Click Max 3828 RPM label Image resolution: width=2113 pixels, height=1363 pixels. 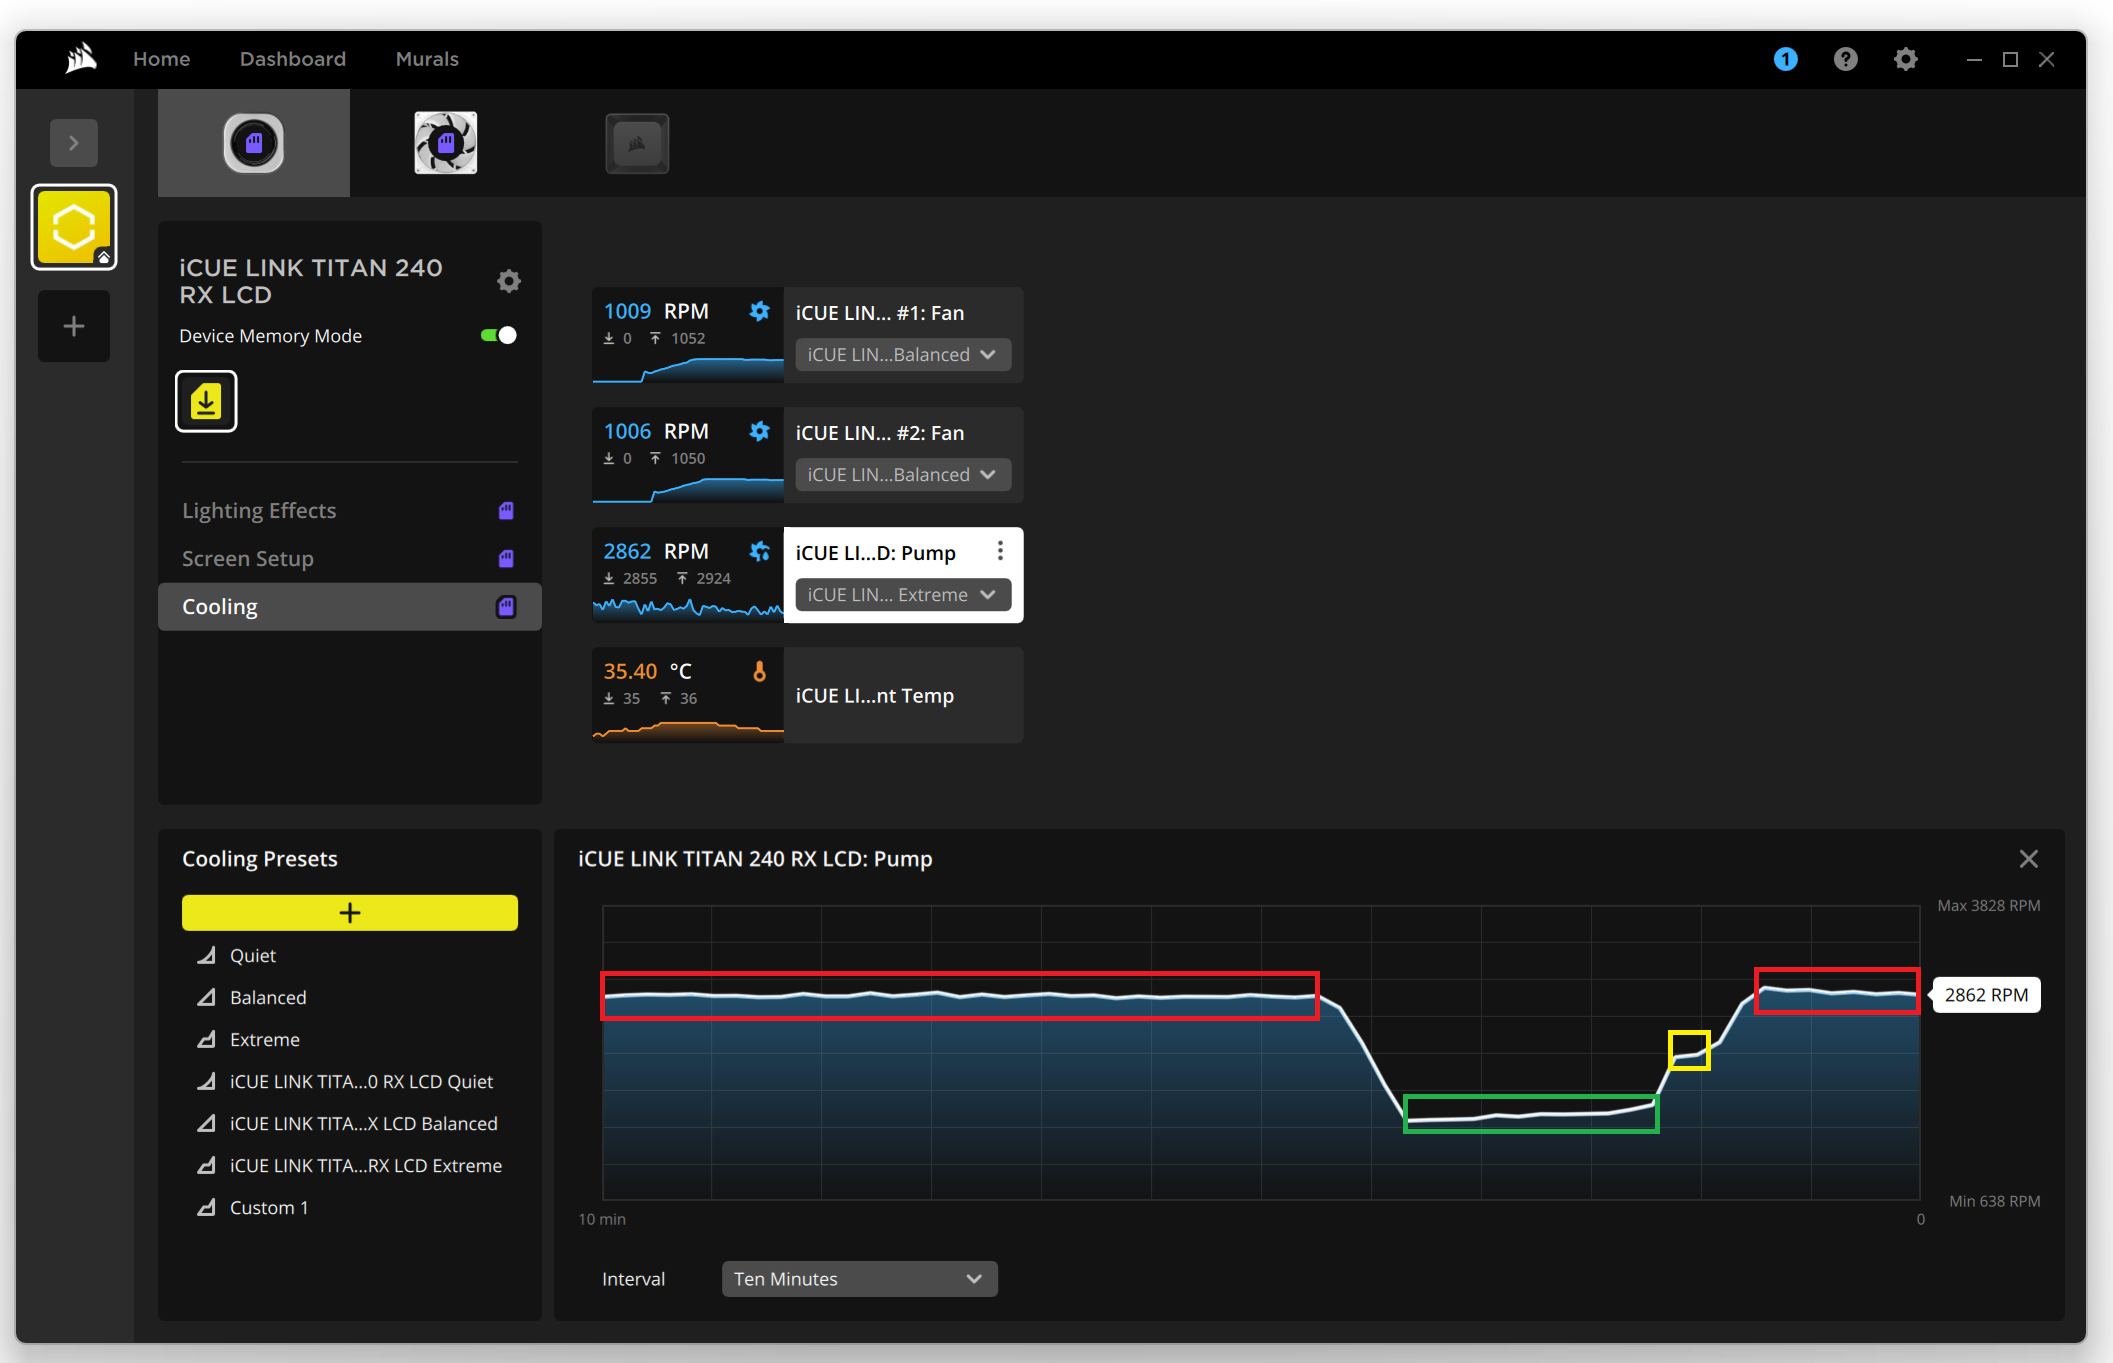1988,905
